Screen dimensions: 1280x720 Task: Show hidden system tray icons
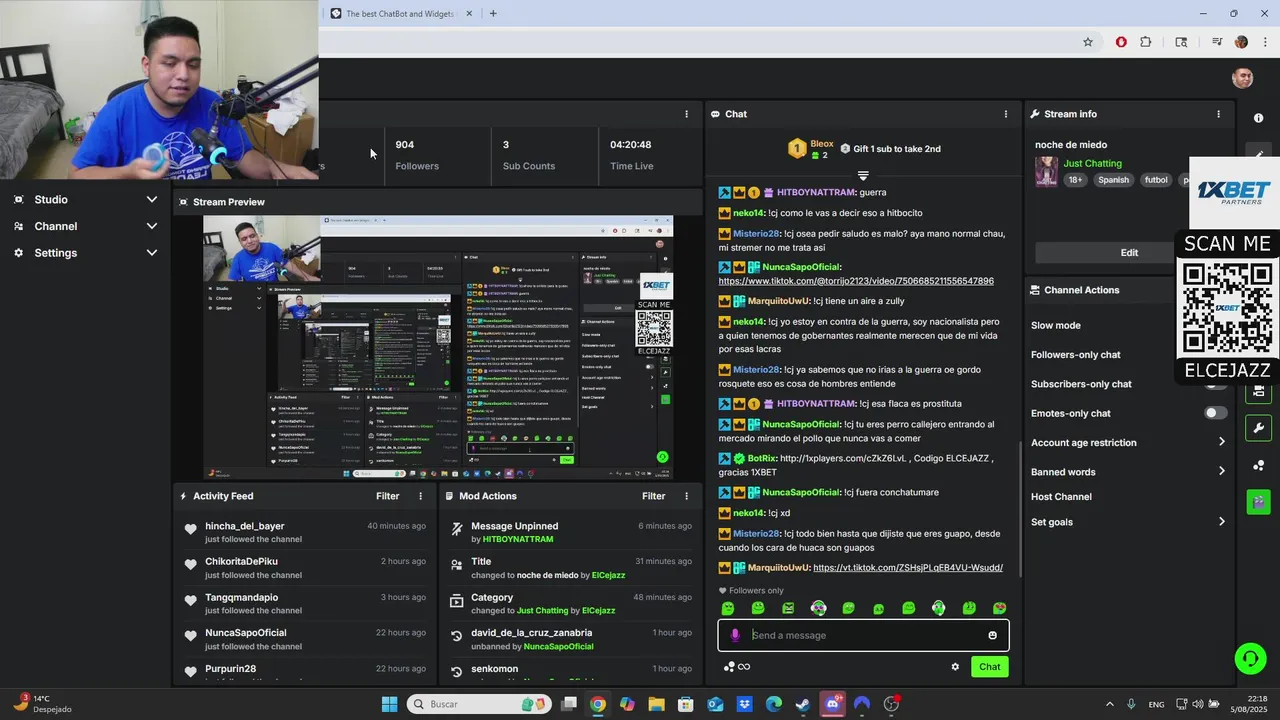[x=1109, y=704]
